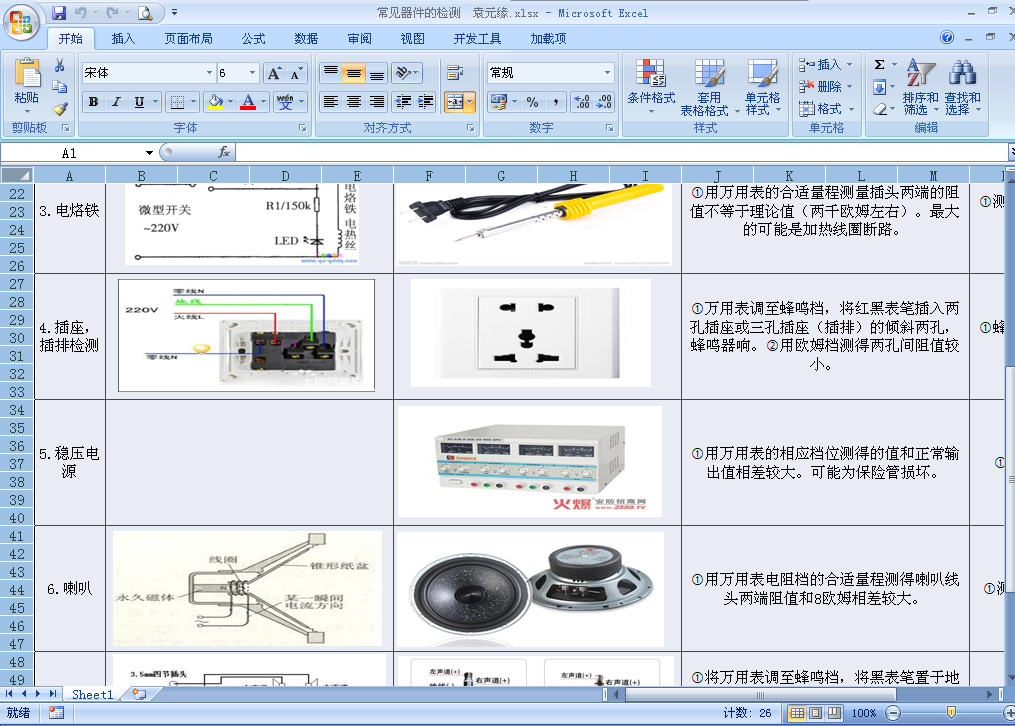This screenshot has width=1015, height=726.
Task: Open the font size dropdown
Action: point(252,73)
